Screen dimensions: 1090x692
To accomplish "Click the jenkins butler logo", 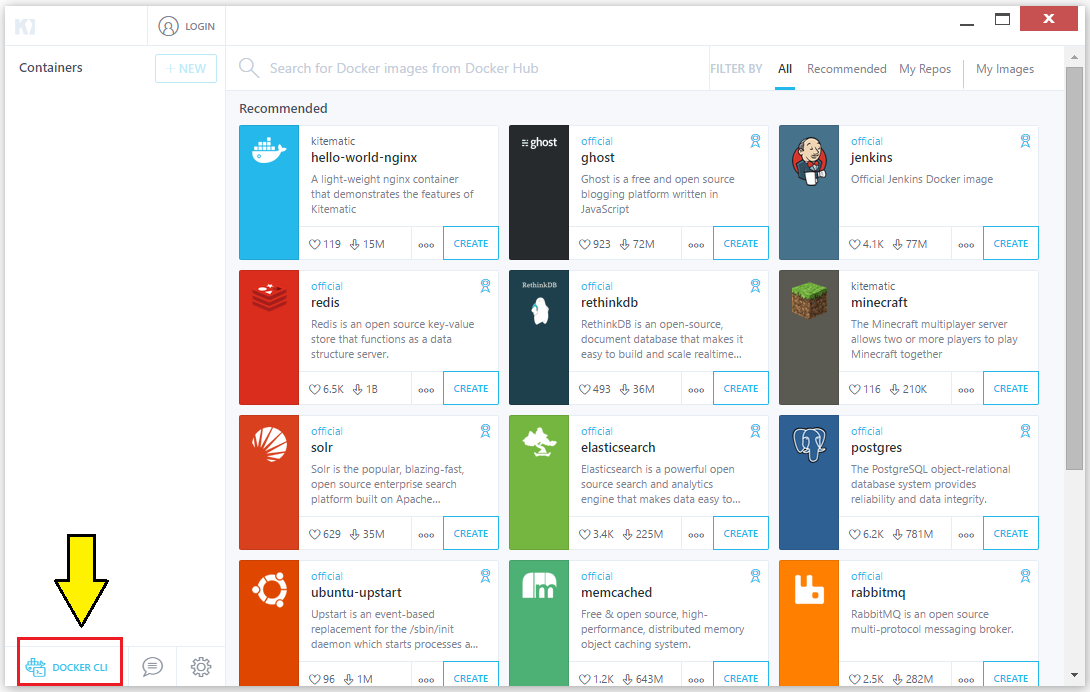I will click(x=809, y=161).
